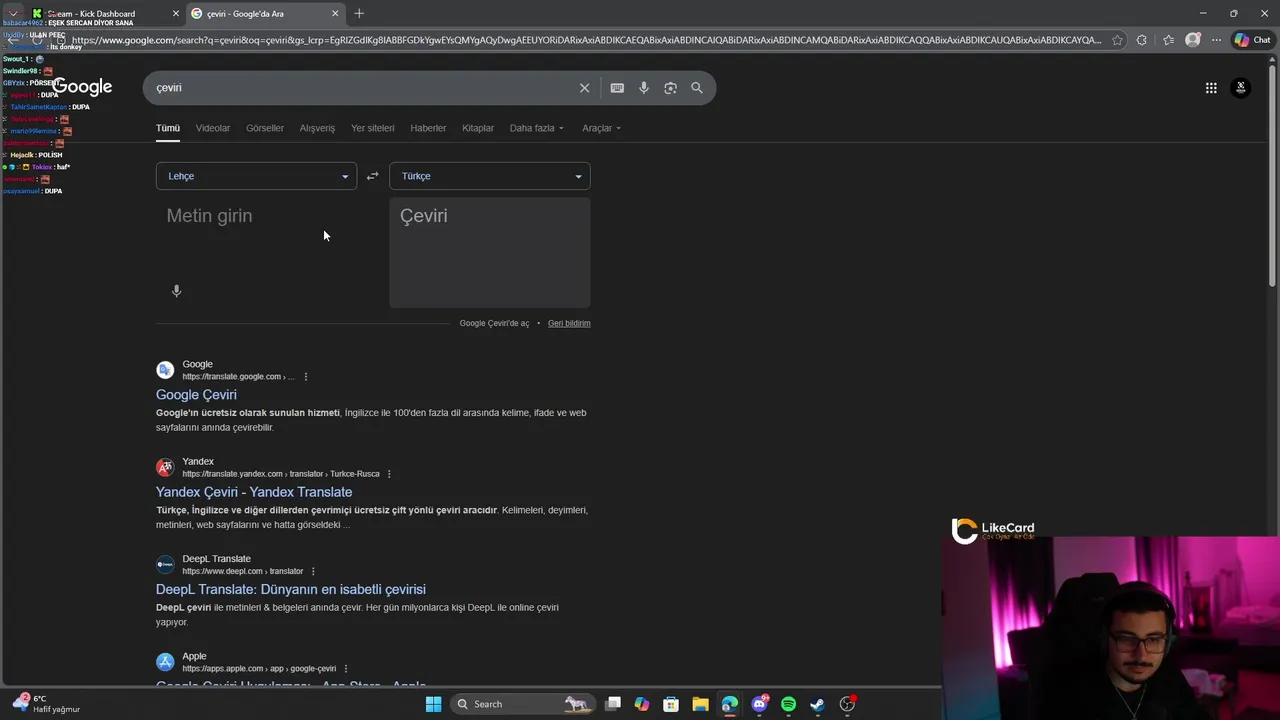Bookmark this page with the star icon
The image size is (1280, 720).
point(1117,40)
